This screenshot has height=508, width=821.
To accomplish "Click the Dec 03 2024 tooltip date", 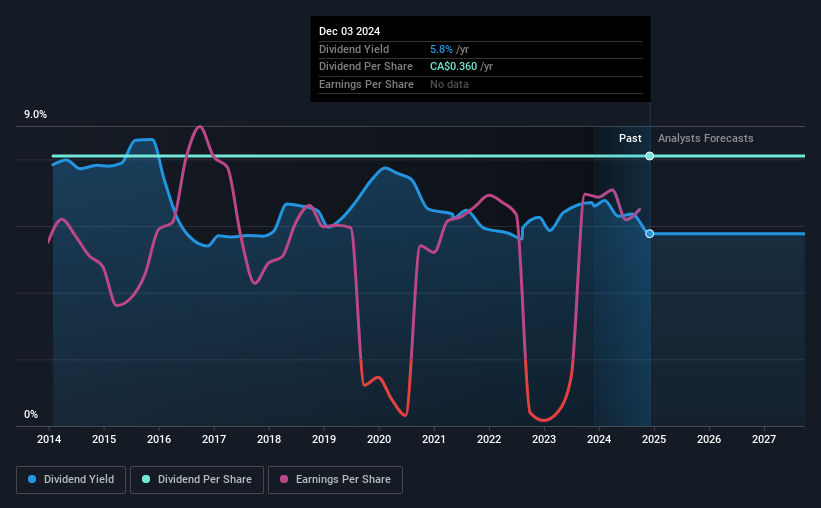I will [x=349, y=31].
